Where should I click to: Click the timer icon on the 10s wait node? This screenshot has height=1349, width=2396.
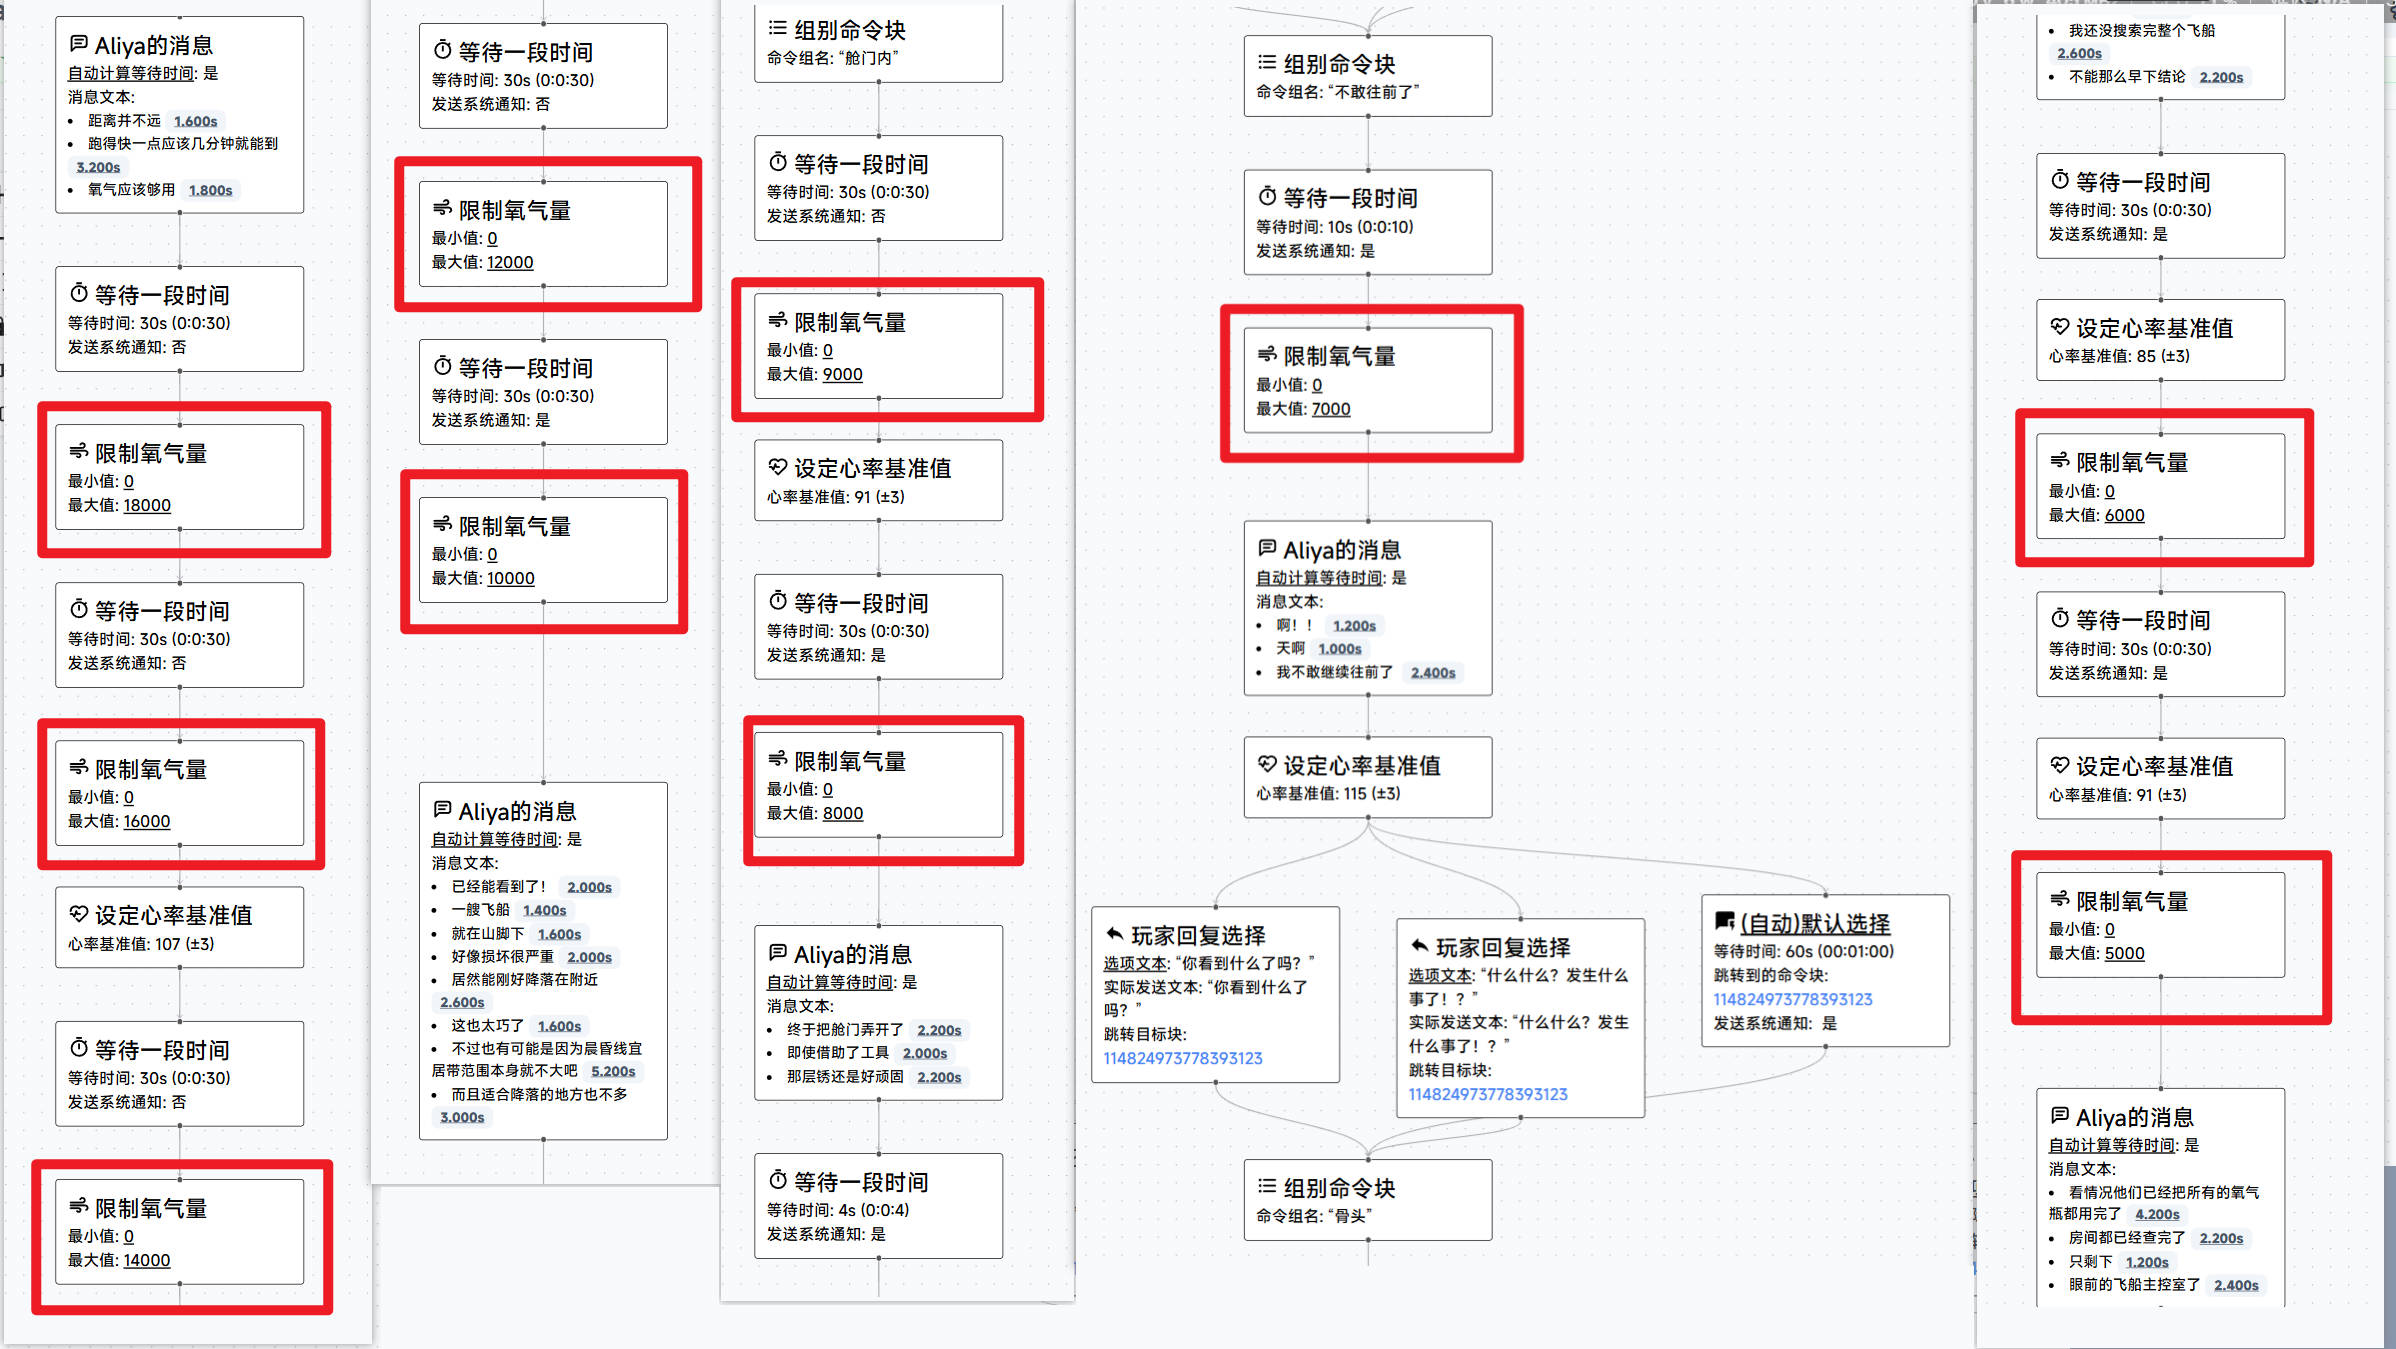click(1267, 196)
